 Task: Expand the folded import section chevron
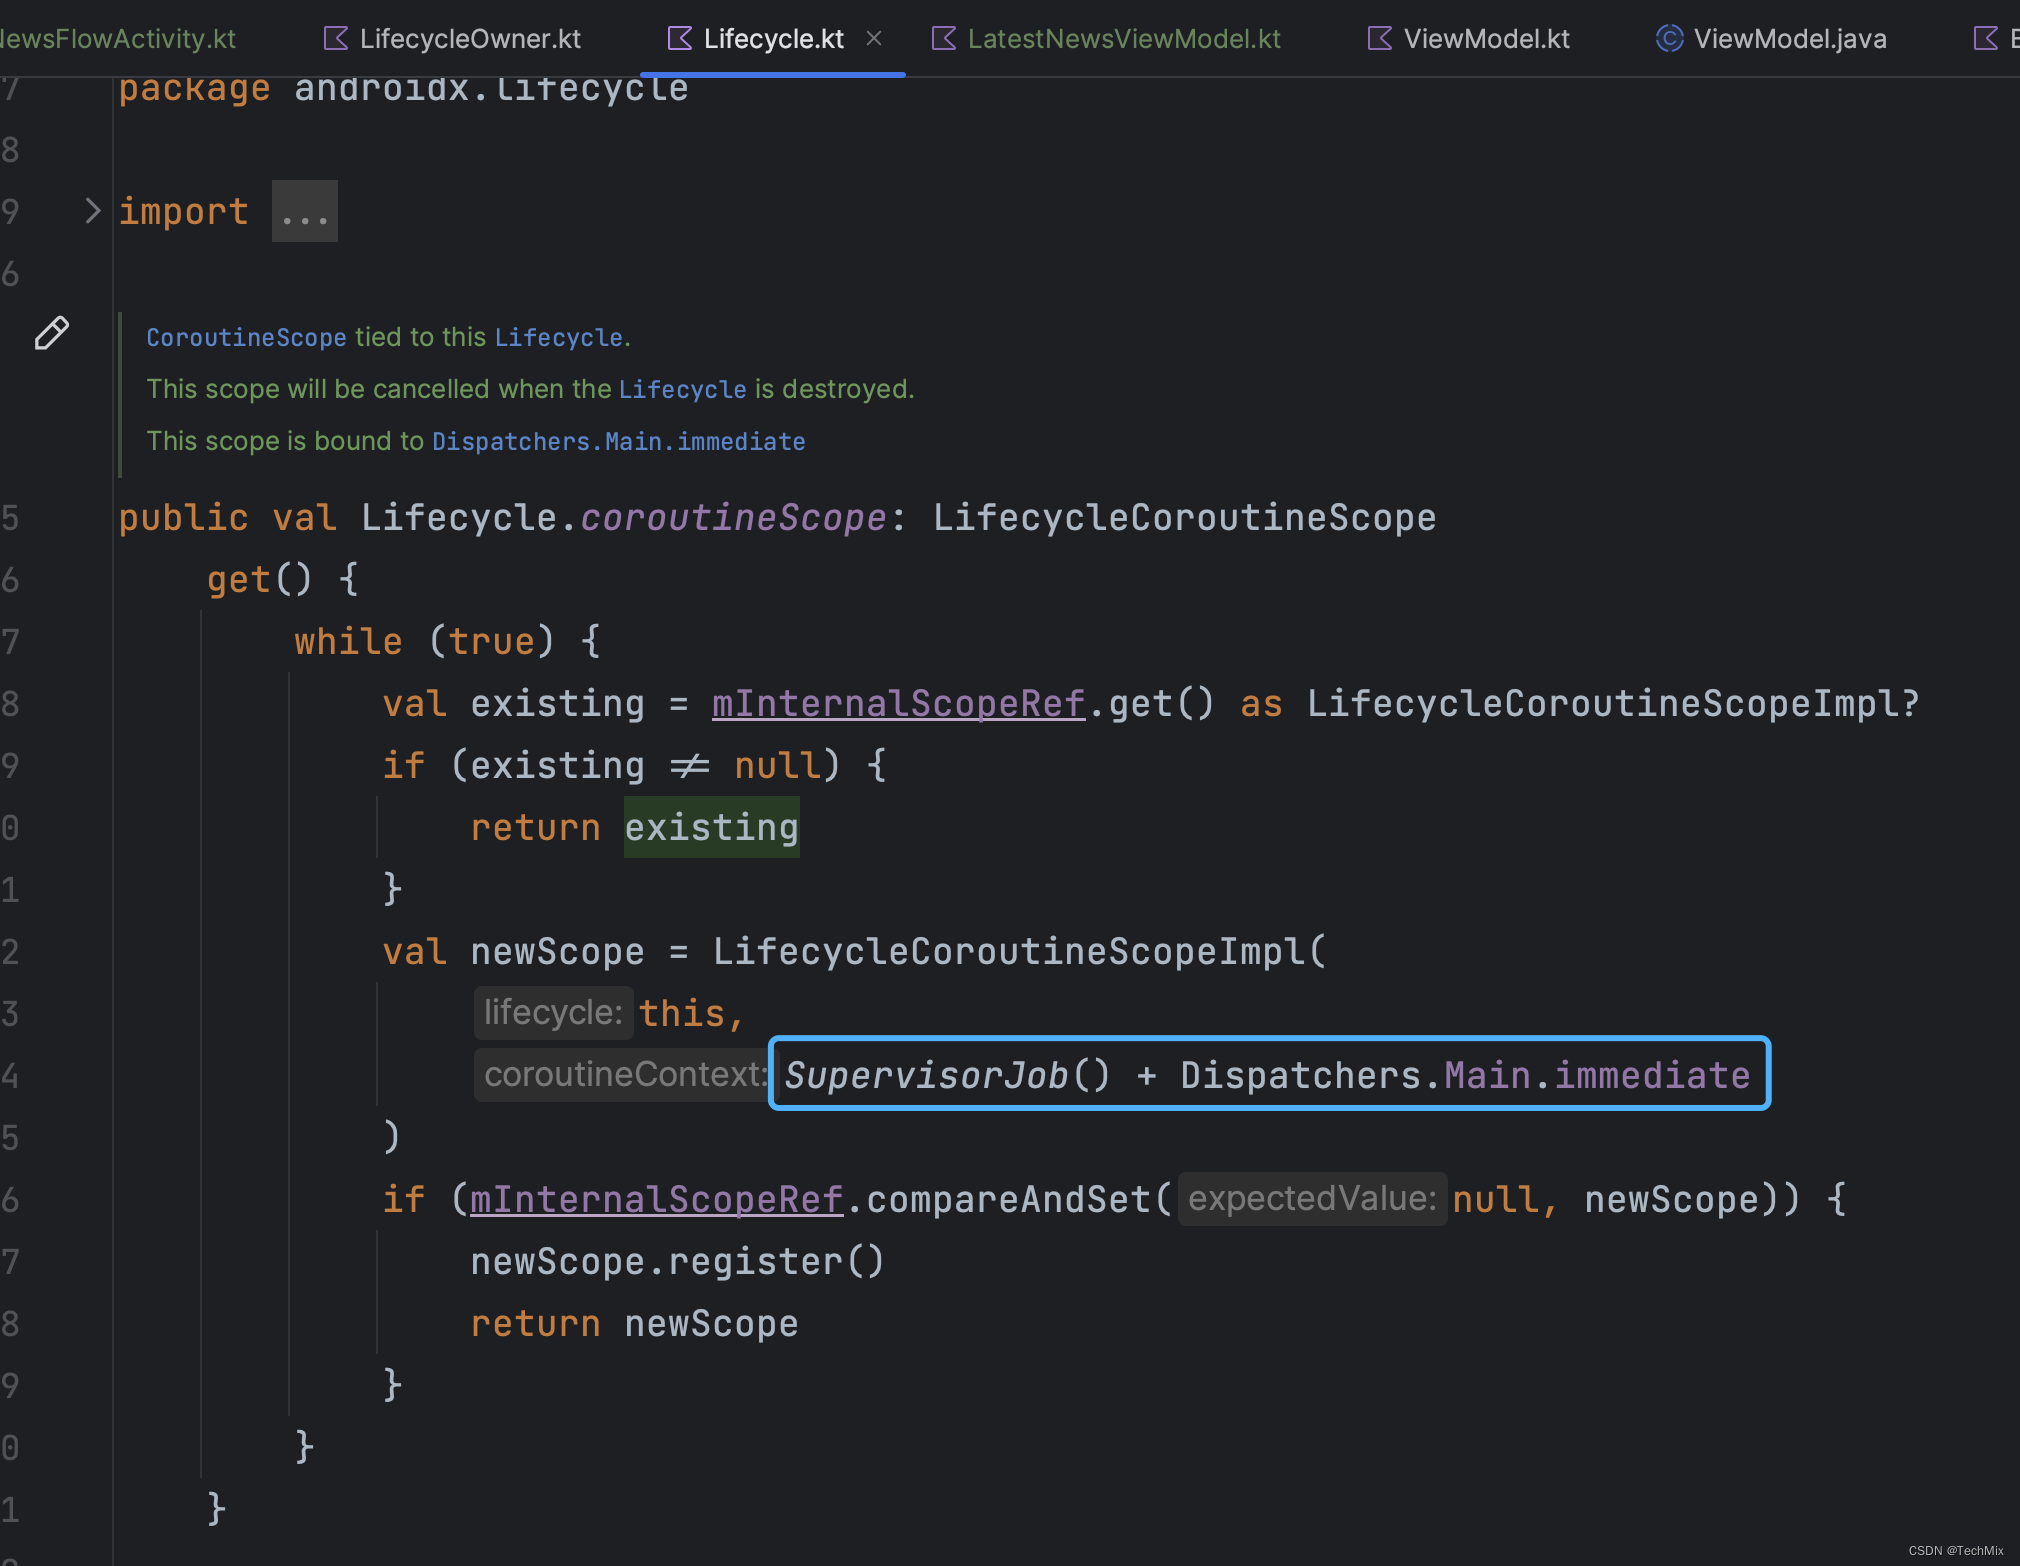[x=92, y=211]
